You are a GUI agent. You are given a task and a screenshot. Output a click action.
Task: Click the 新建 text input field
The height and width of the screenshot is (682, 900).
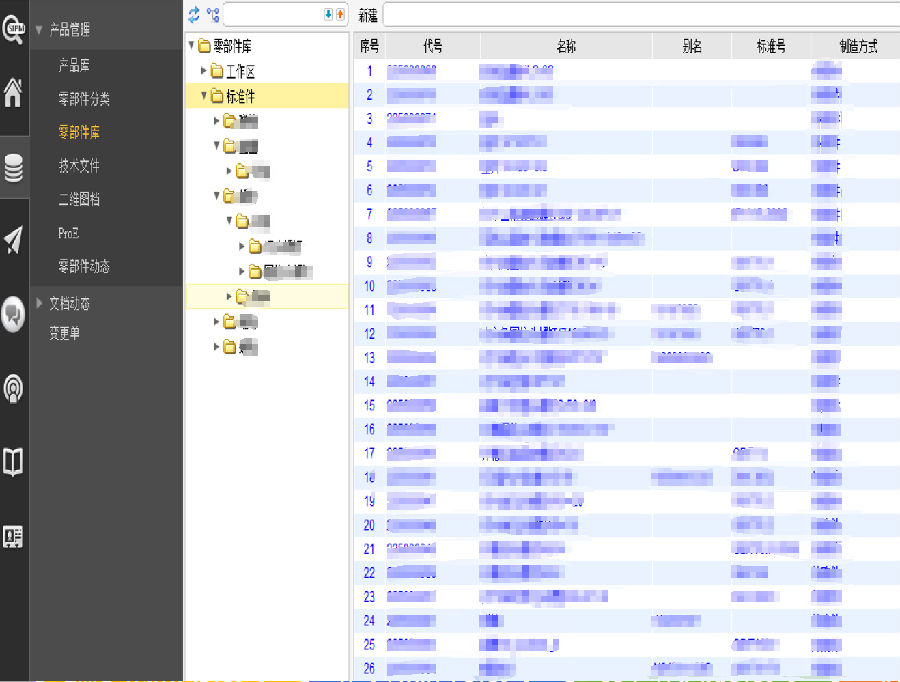tap(640, 15)
